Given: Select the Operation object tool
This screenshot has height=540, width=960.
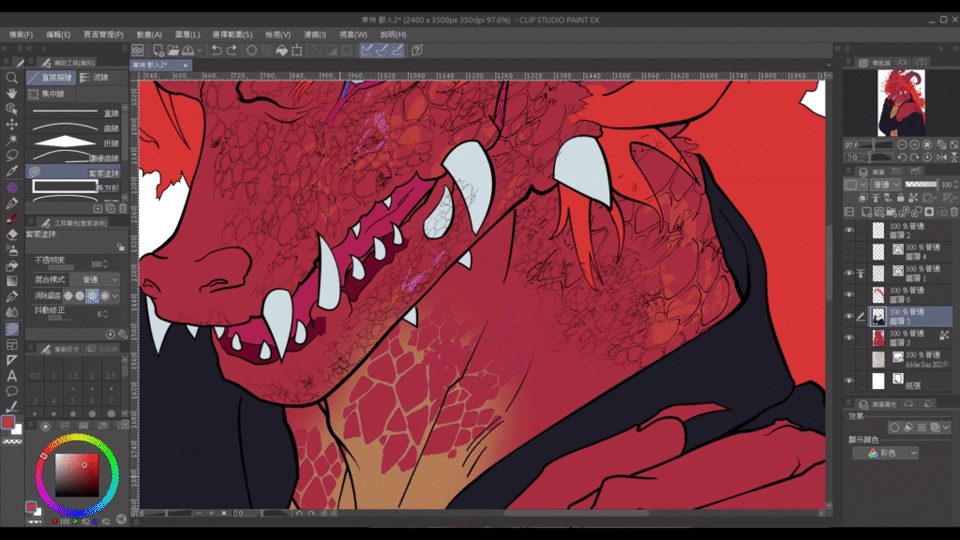Looking at the screenshot, I should point(12,109).
